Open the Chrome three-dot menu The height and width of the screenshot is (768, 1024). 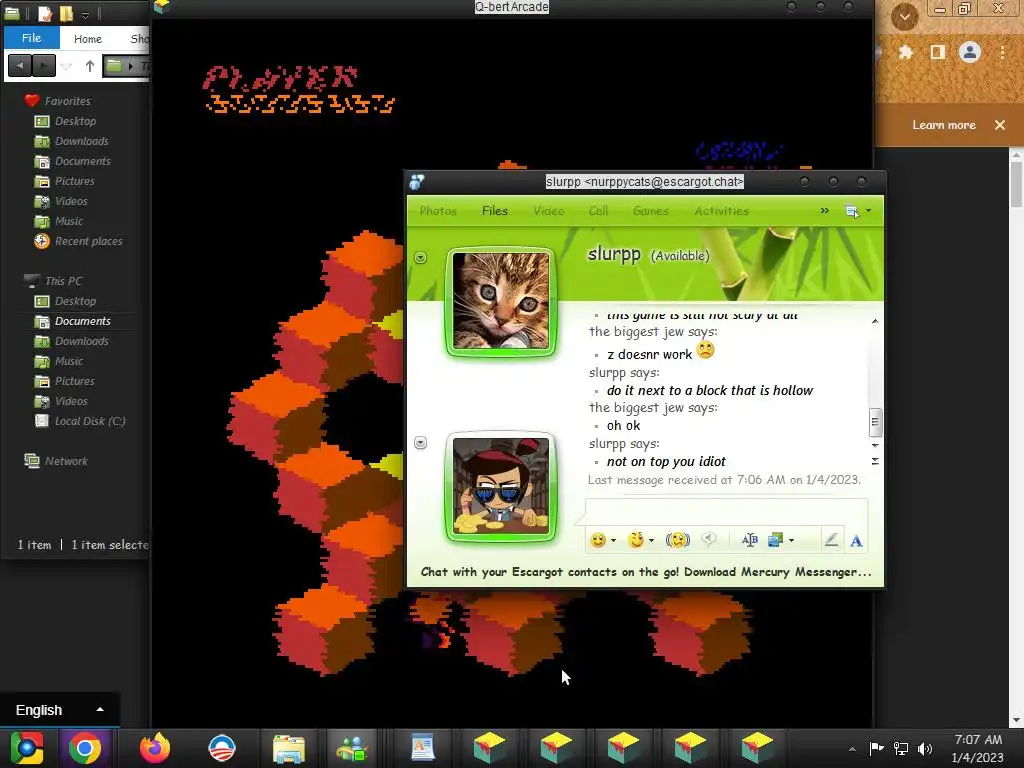tap(1002, 52)
